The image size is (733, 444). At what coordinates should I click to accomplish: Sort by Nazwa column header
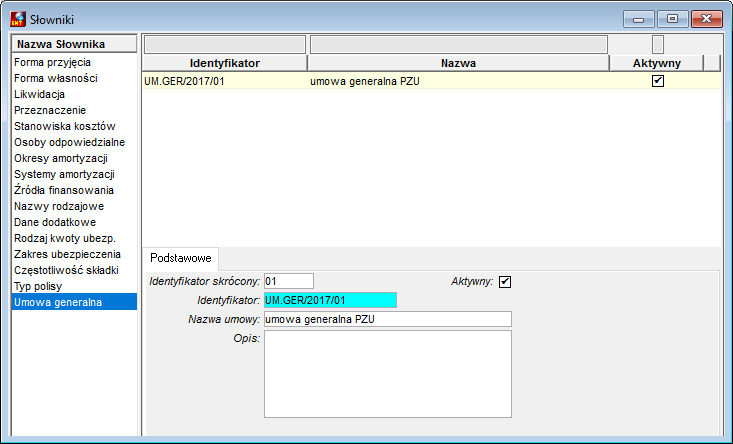point(459,63)
